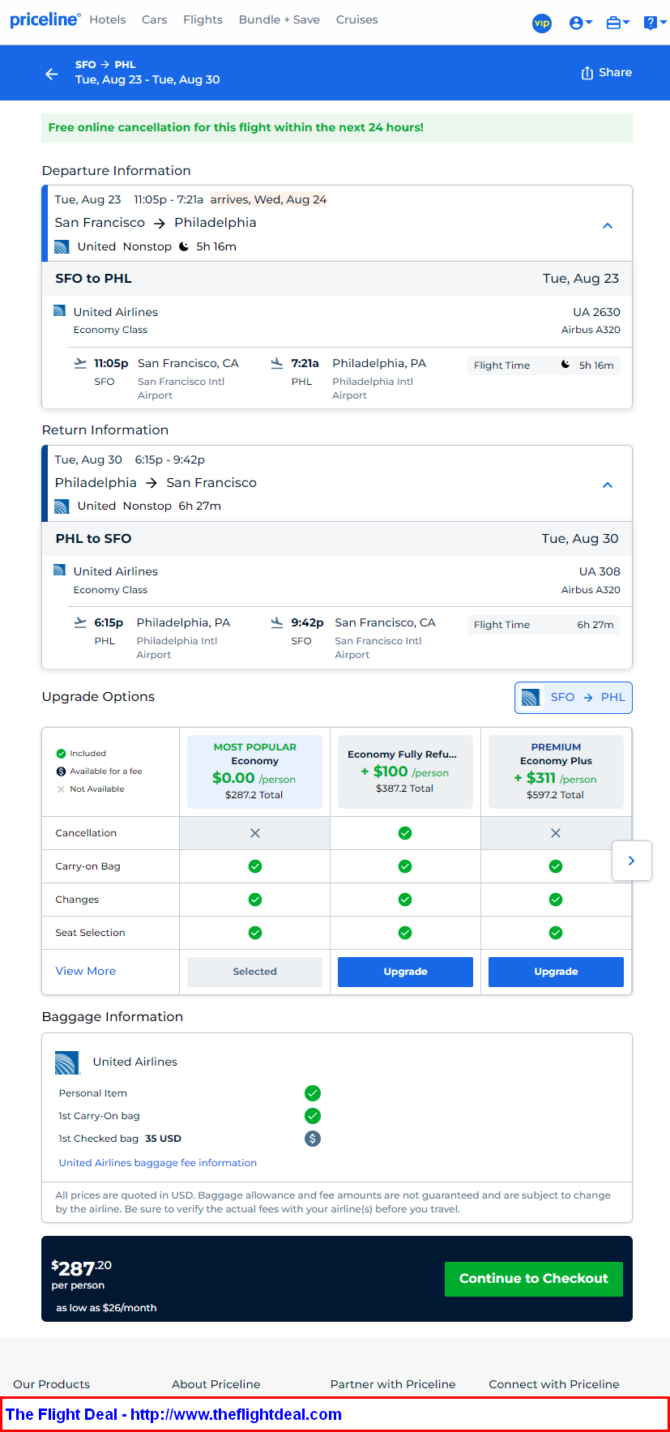The width and height of the screenshot is (670, 1432).
Task: Select the SFO → PHL upgrade segment tab
Action: click(x=573, y=697)
